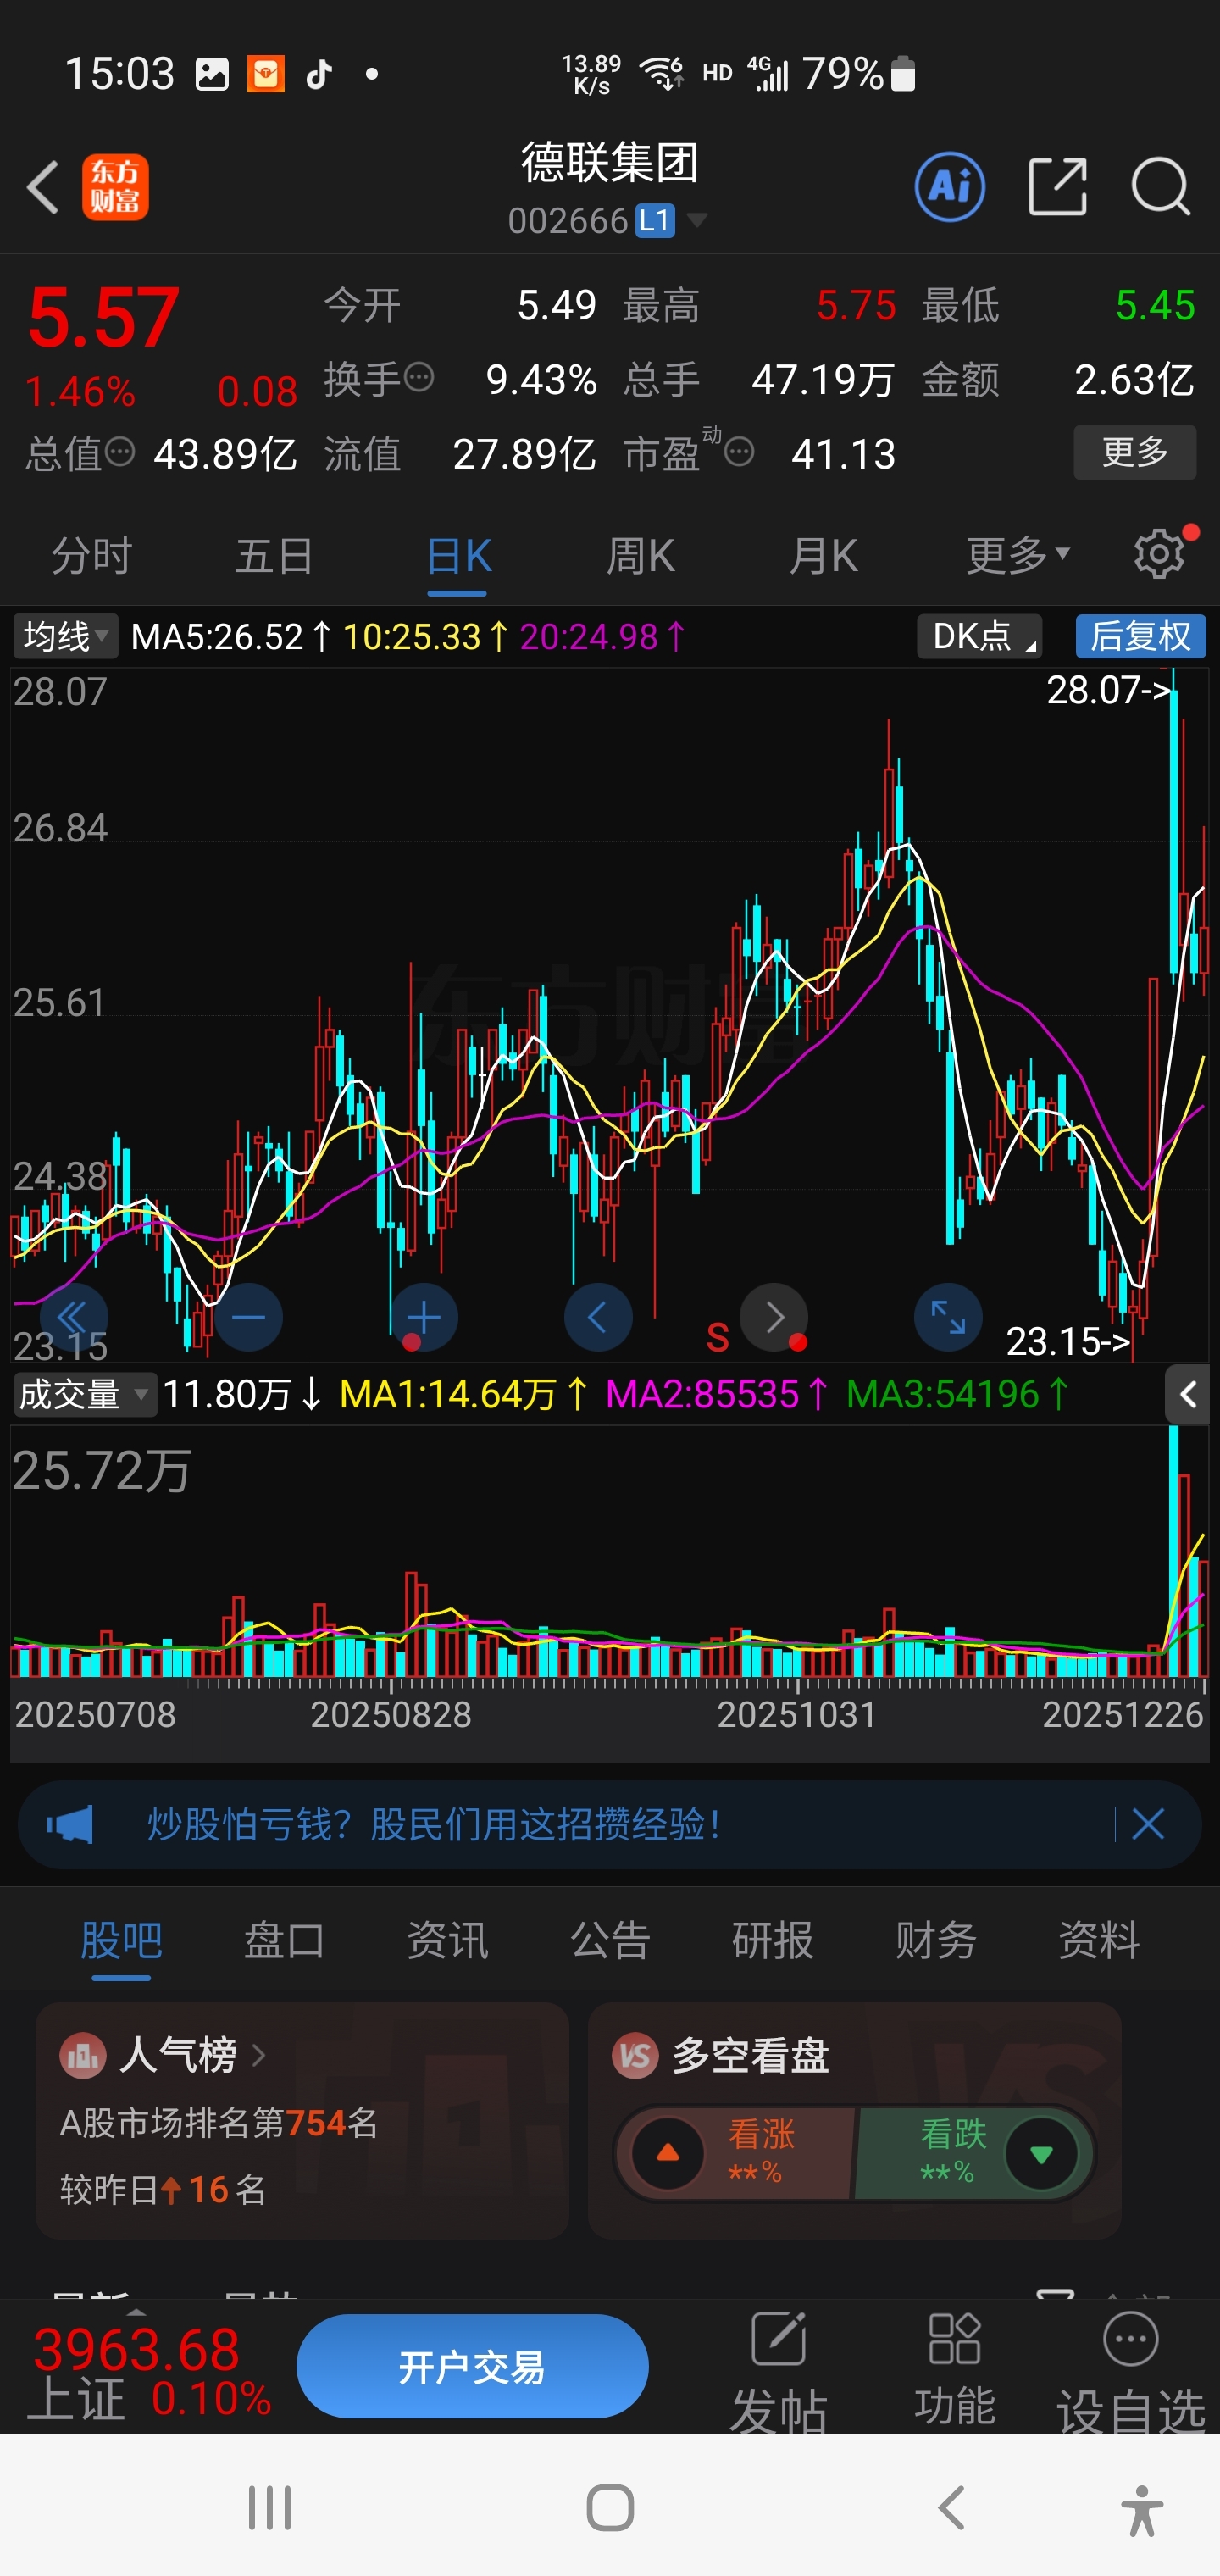Expand stock code 002666 dropdown arrow
This screenshot has width=1220, height=2576.
click(x=697, y=219)
